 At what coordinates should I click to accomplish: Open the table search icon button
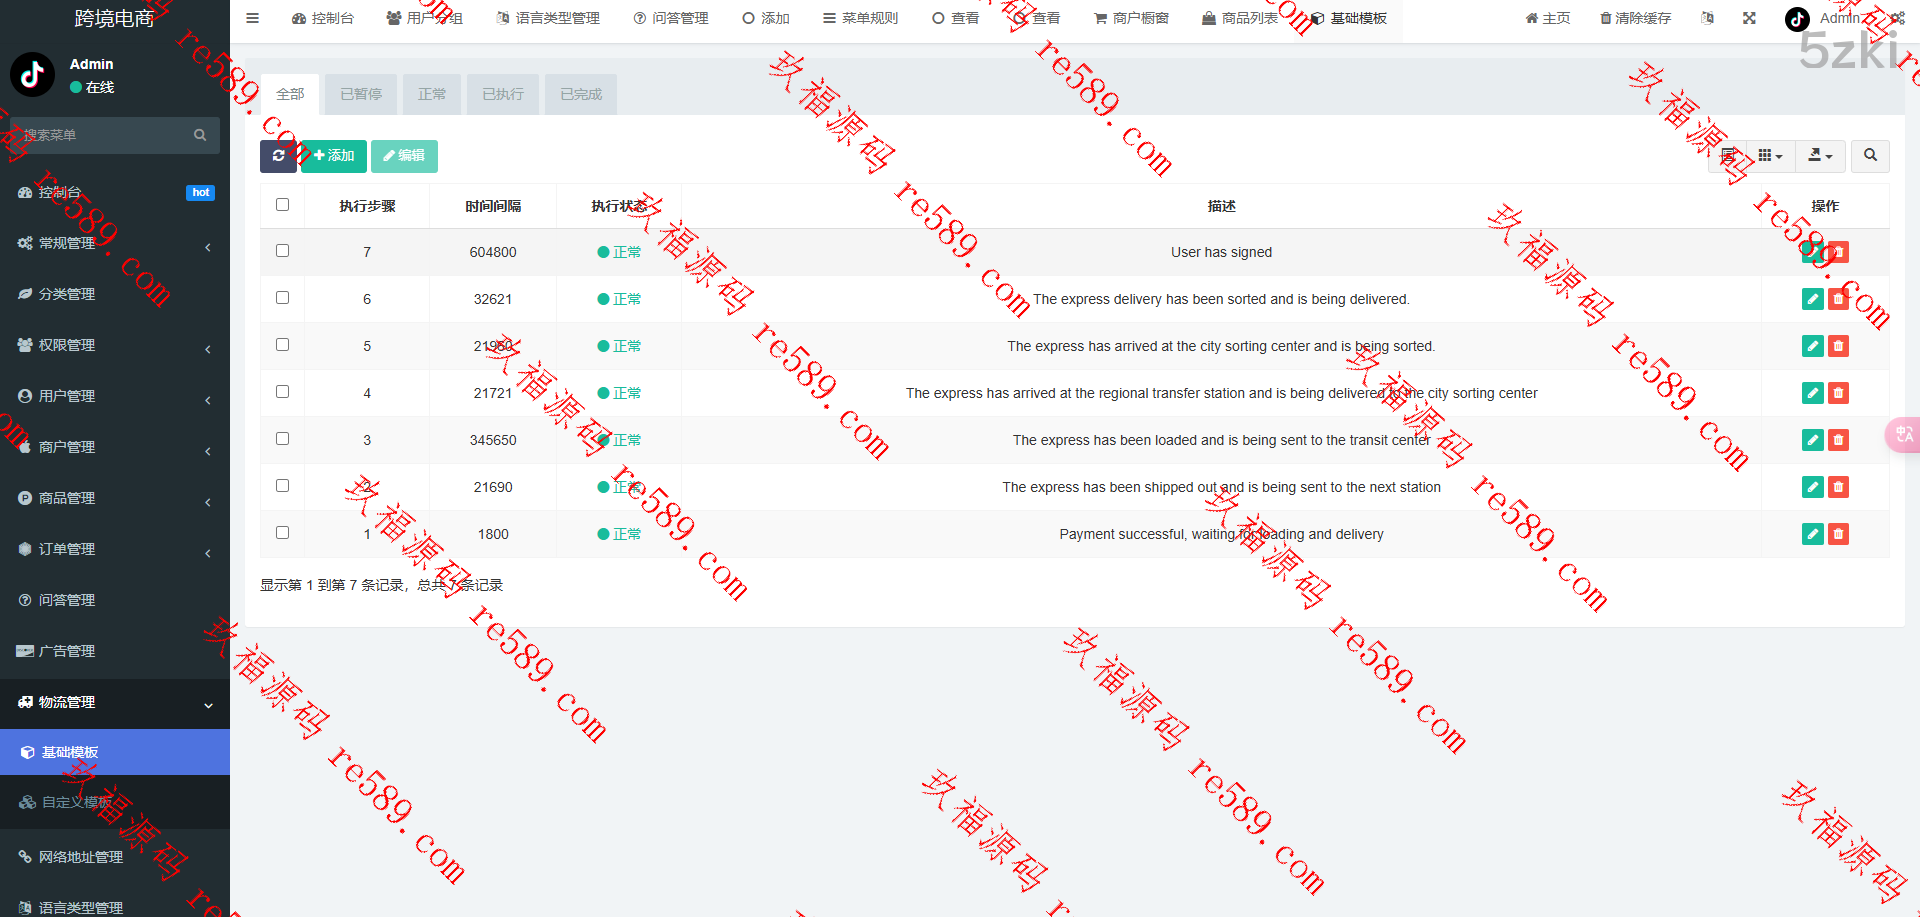click(x=1870, y=156)
